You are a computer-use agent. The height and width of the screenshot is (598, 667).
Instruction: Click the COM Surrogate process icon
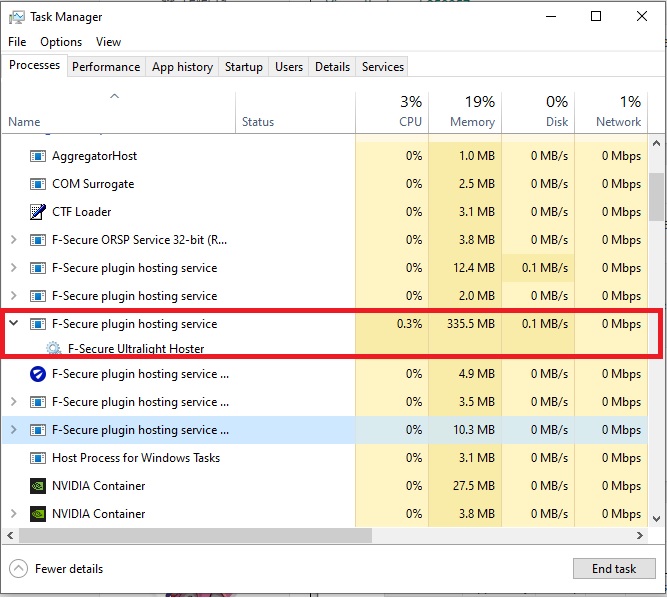coord(38,184)
